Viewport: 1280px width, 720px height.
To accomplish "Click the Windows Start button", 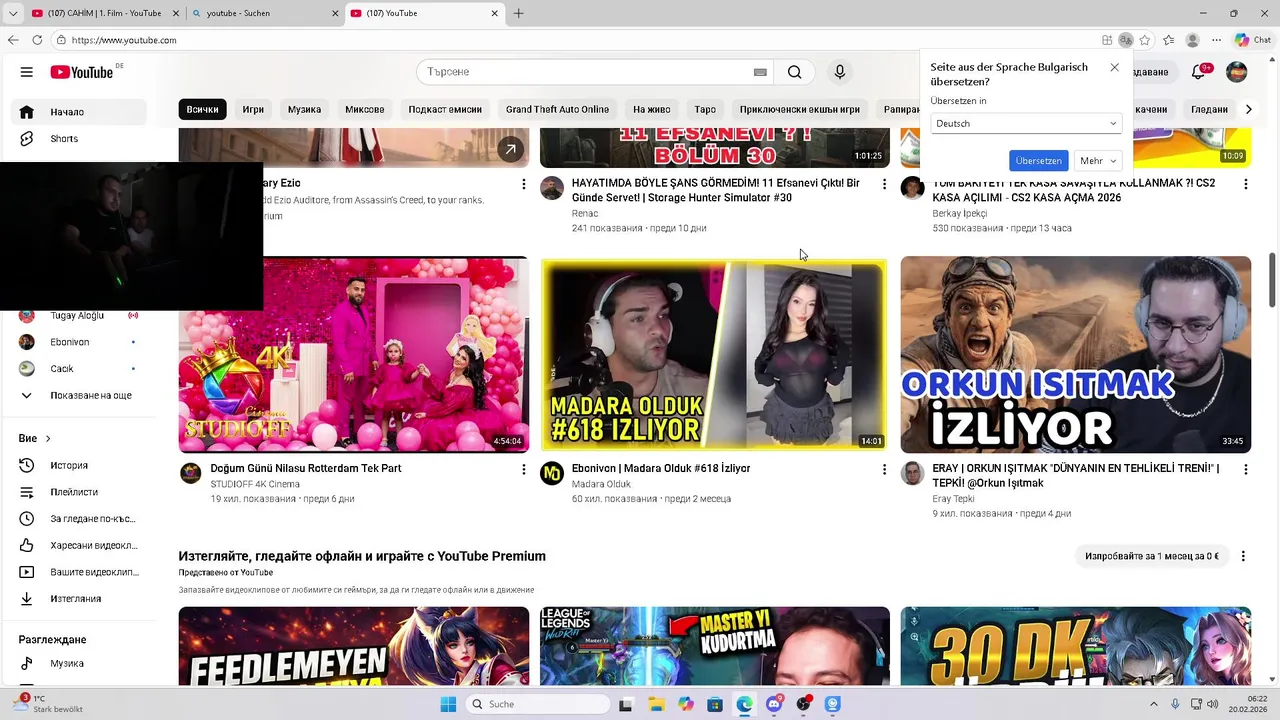I will click(x=448, y=704).
